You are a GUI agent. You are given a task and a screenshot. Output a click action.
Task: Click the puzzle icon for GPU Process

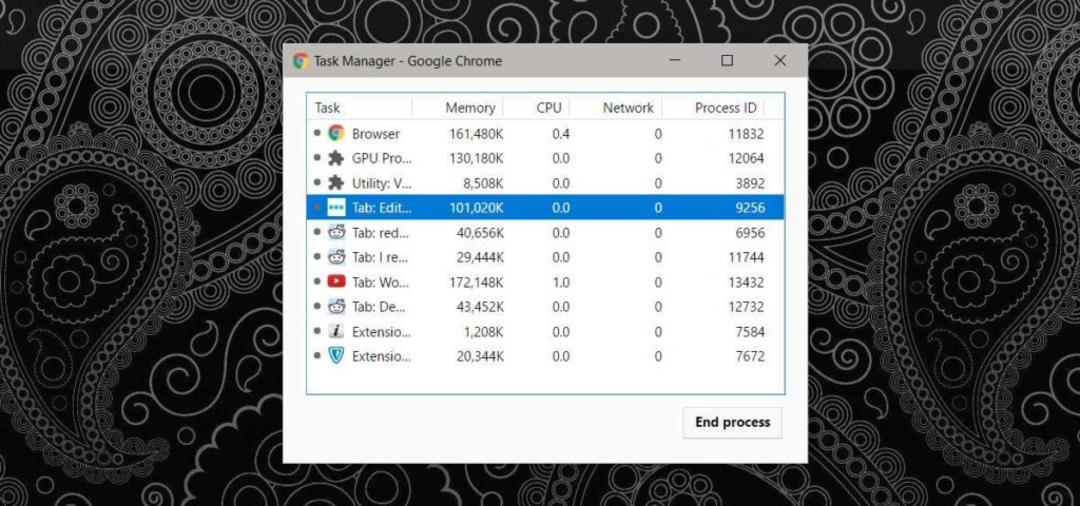coord(336,158)
